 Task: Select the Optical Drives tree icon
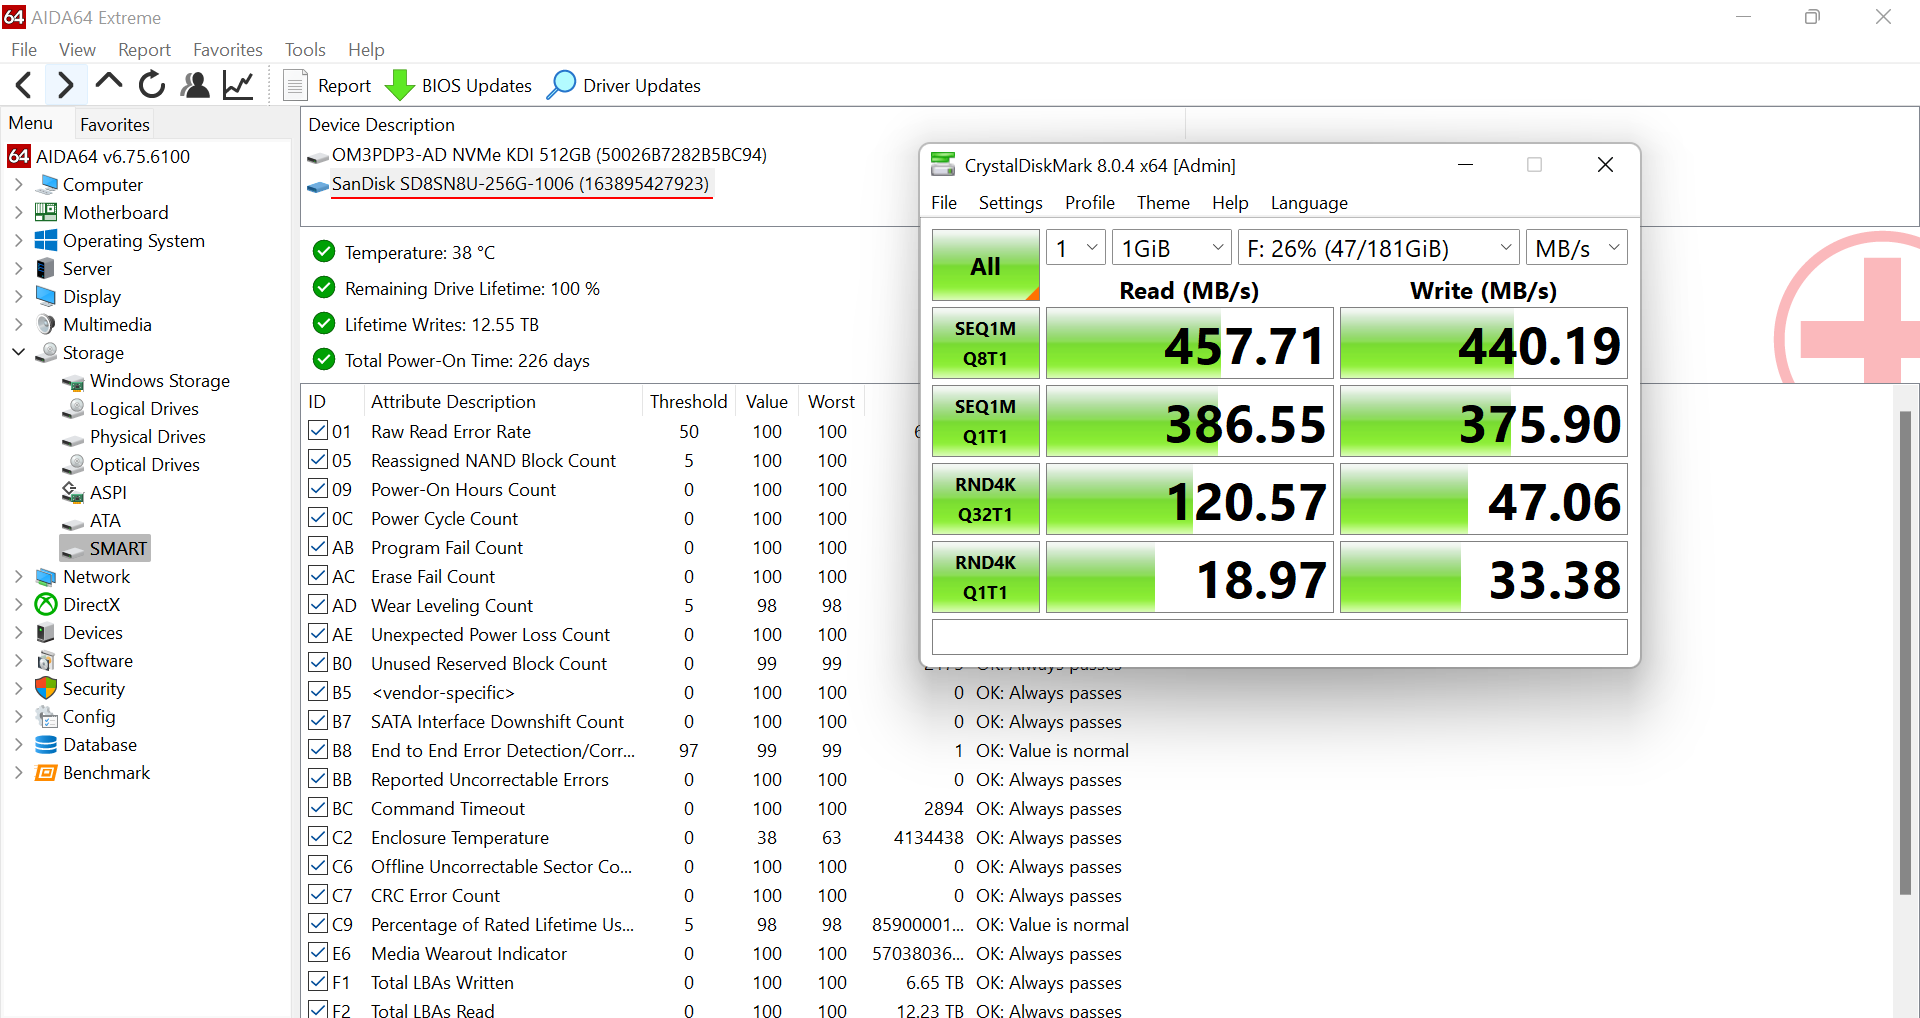tap(73, 465)
